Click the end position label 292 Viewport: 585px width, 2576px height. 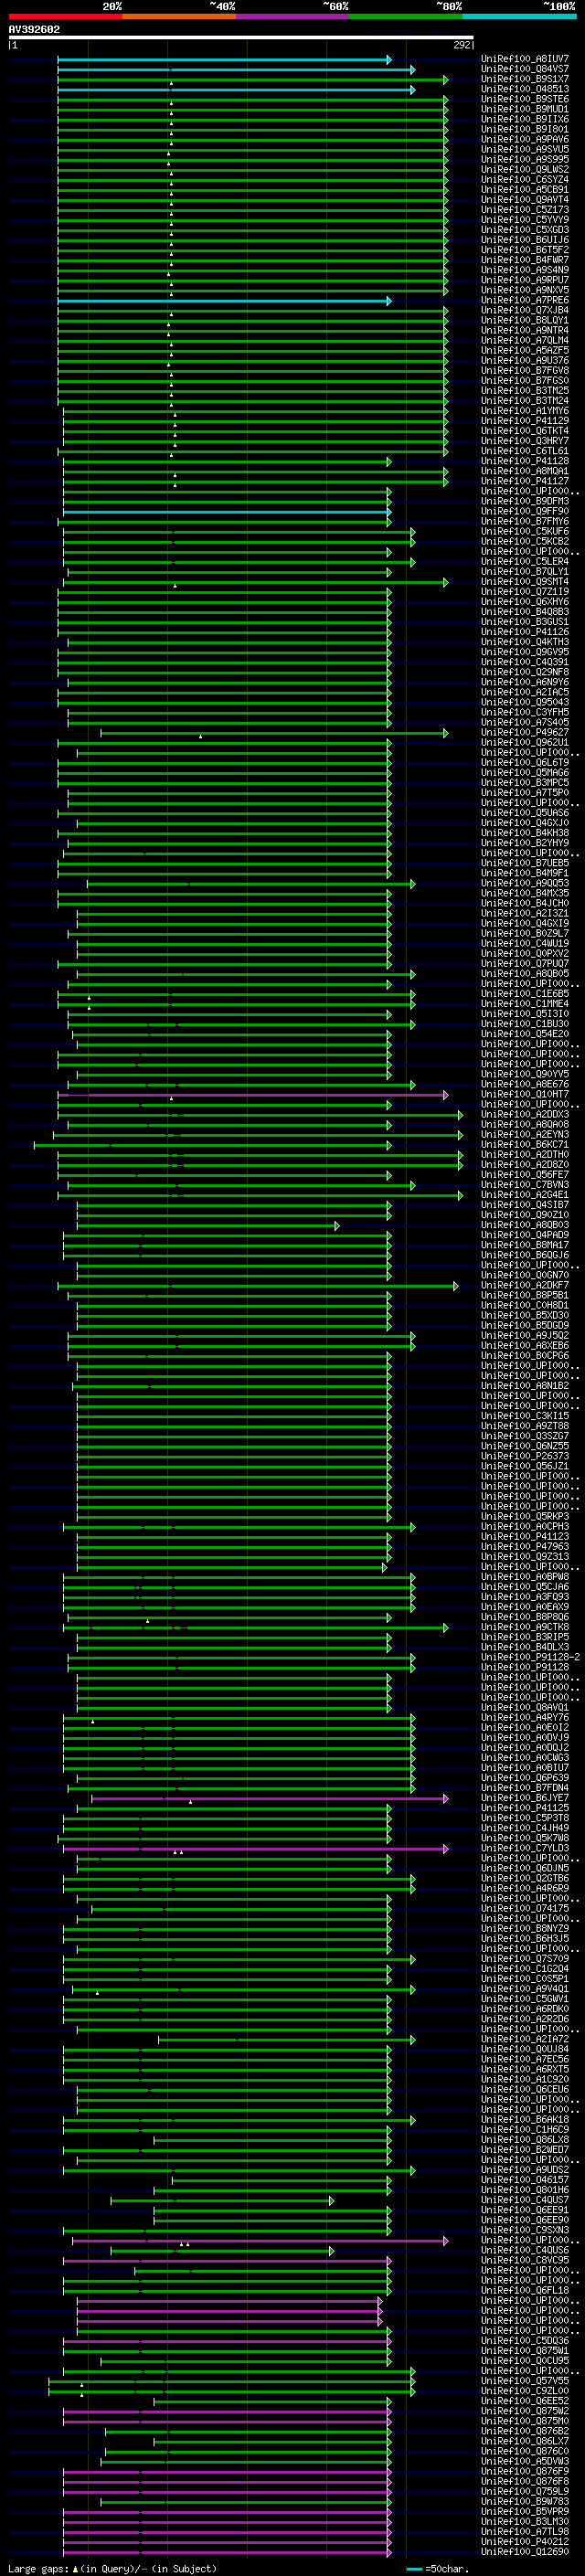(x=462, y=45)
